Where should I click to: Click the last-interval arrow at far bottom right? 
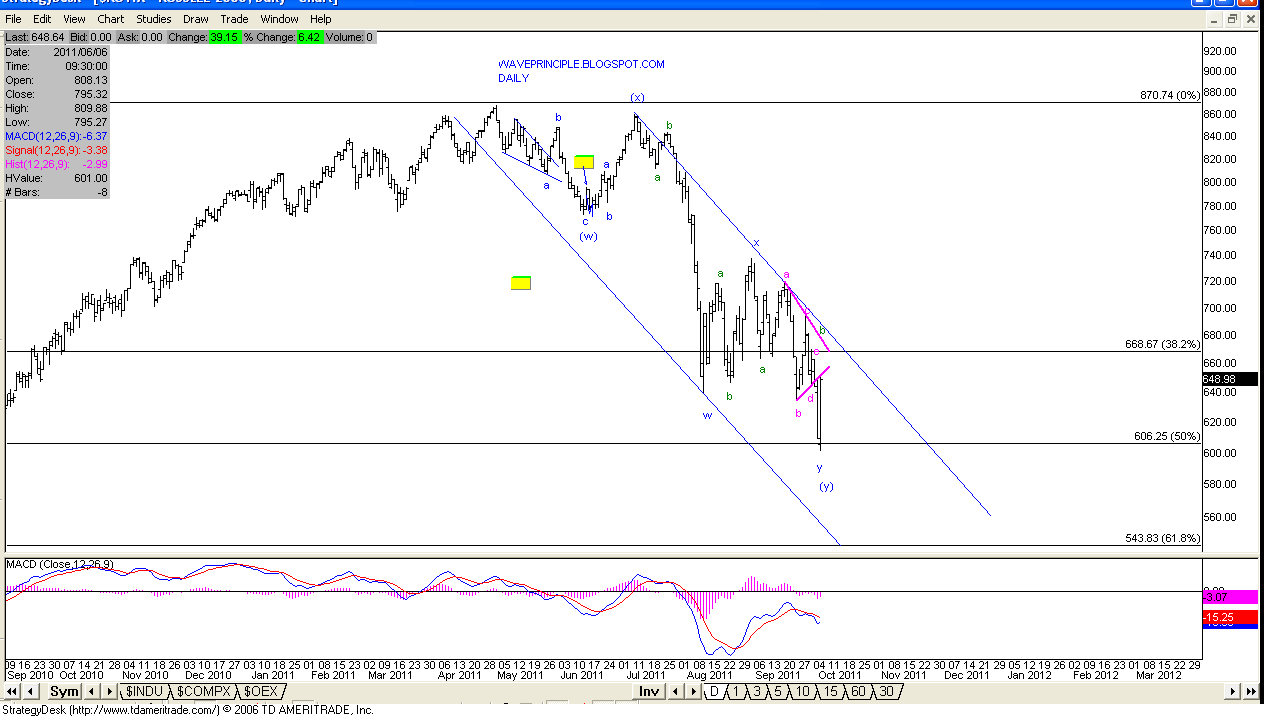1249,691
